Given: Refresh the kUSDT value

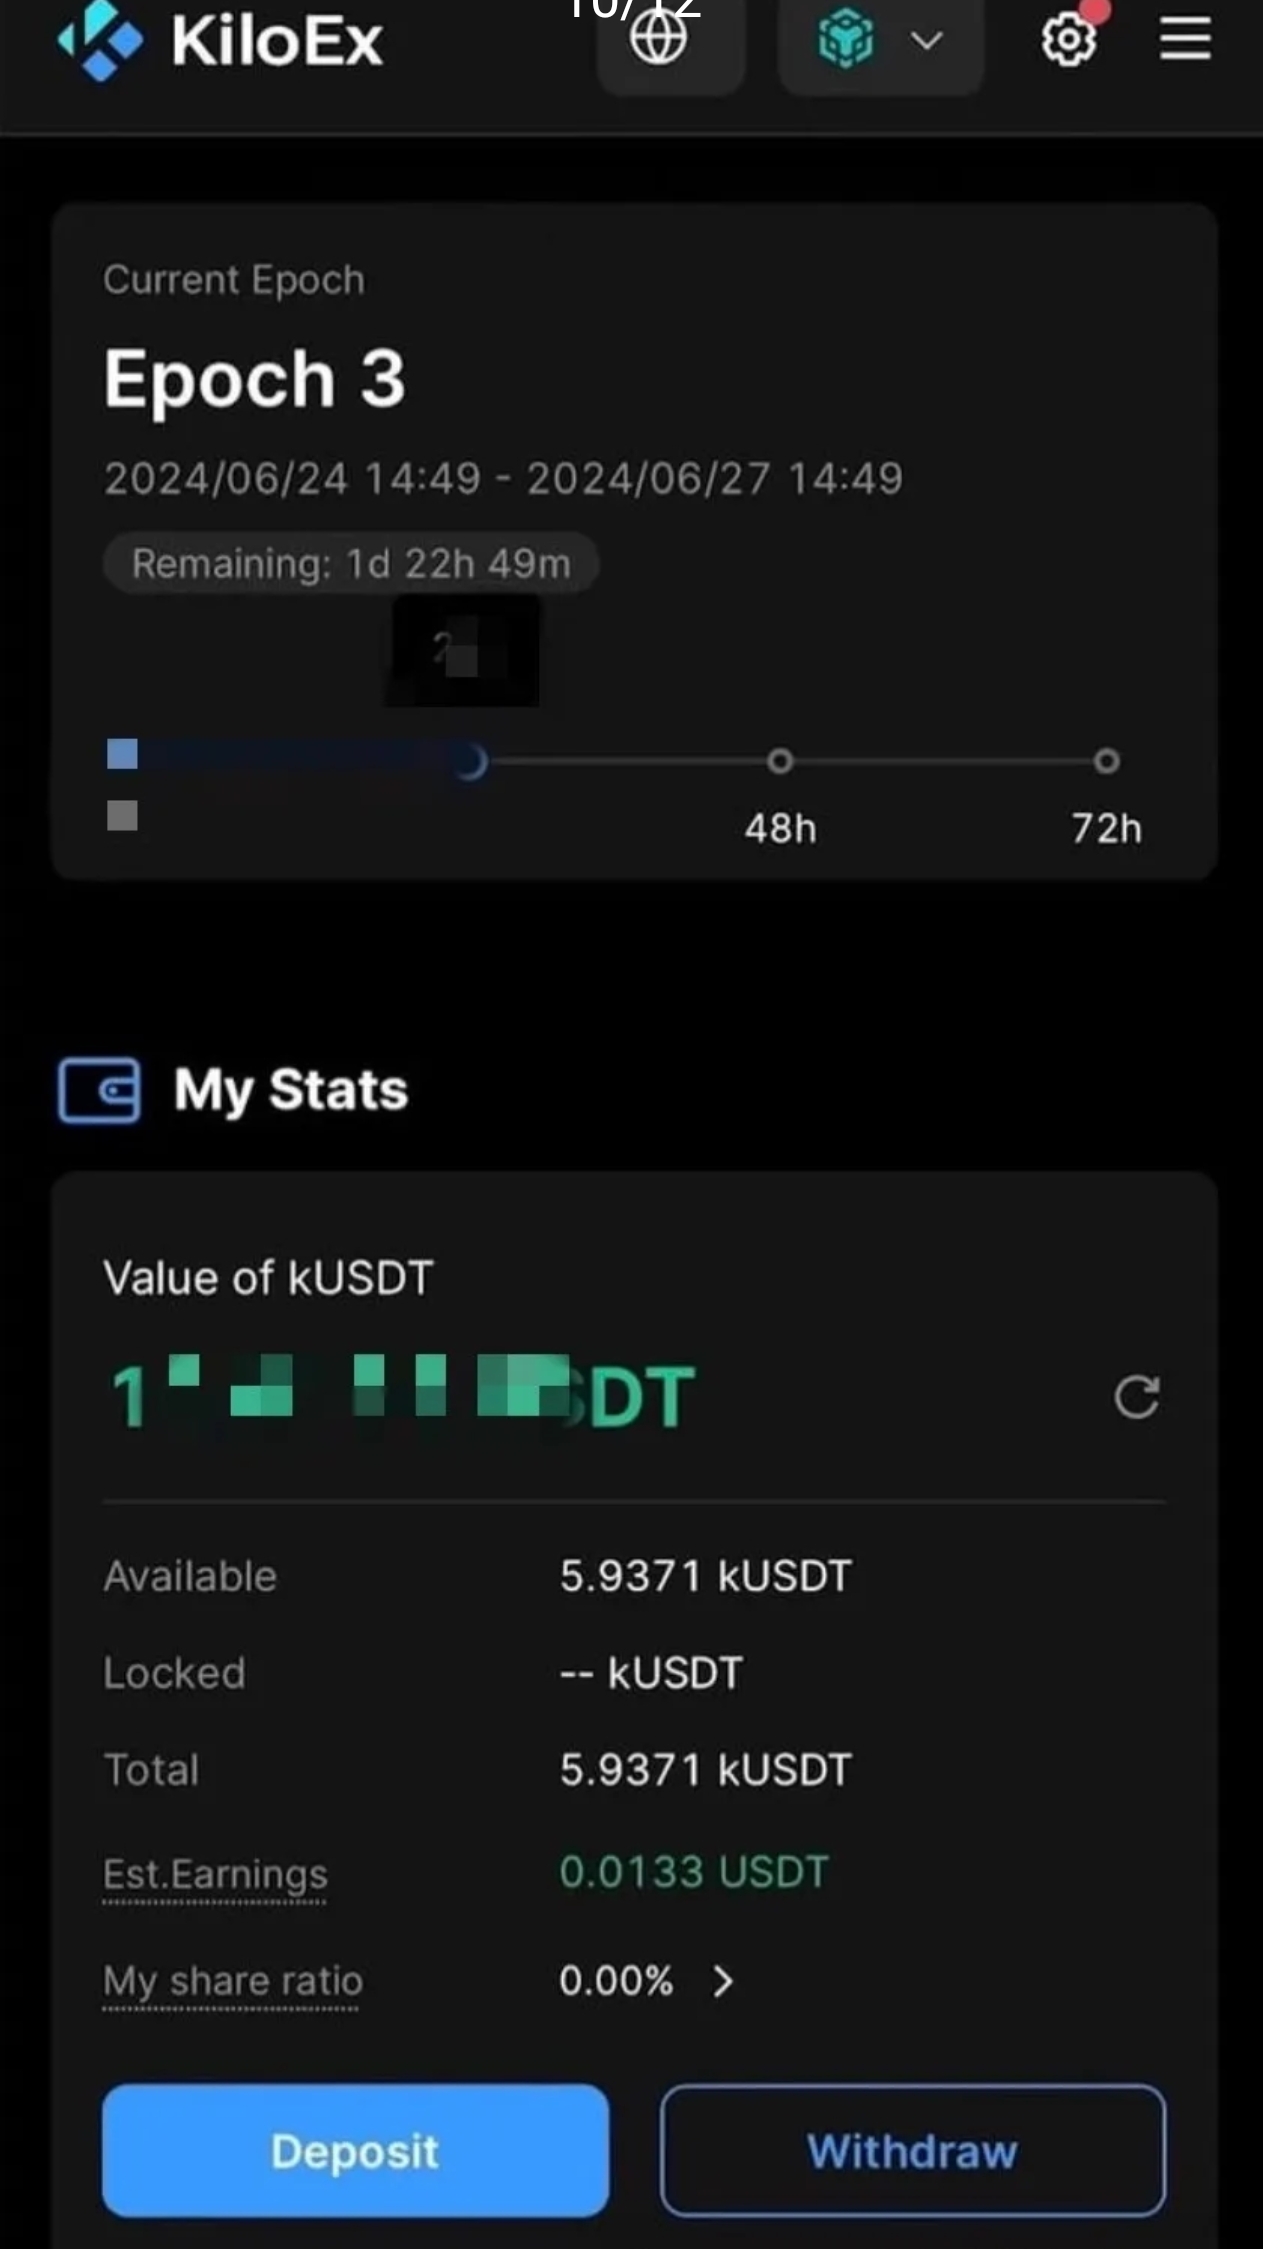Looking at the screenshot, I should click(x=1137, y=1396).
